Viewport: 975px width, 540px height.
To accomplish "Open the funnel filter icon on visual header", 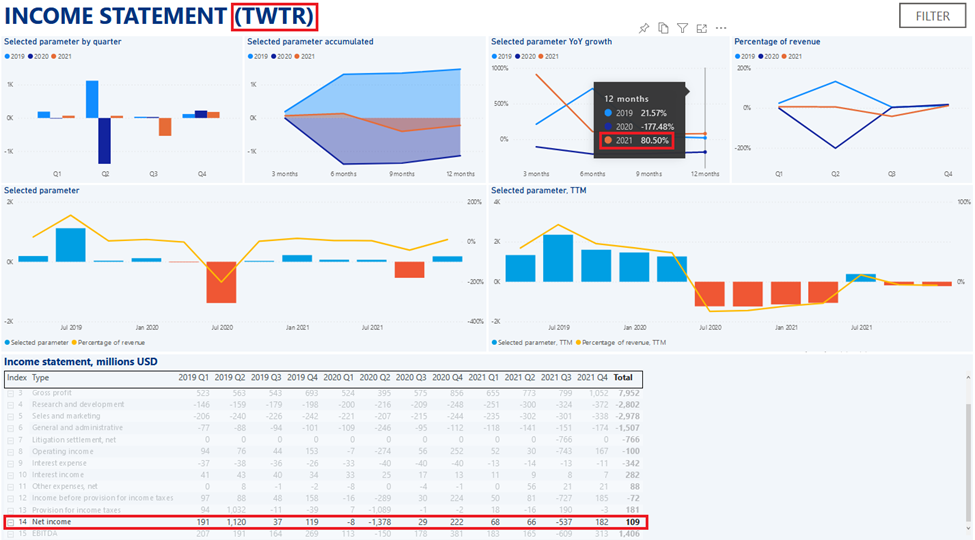I will [x=682, y=29].
